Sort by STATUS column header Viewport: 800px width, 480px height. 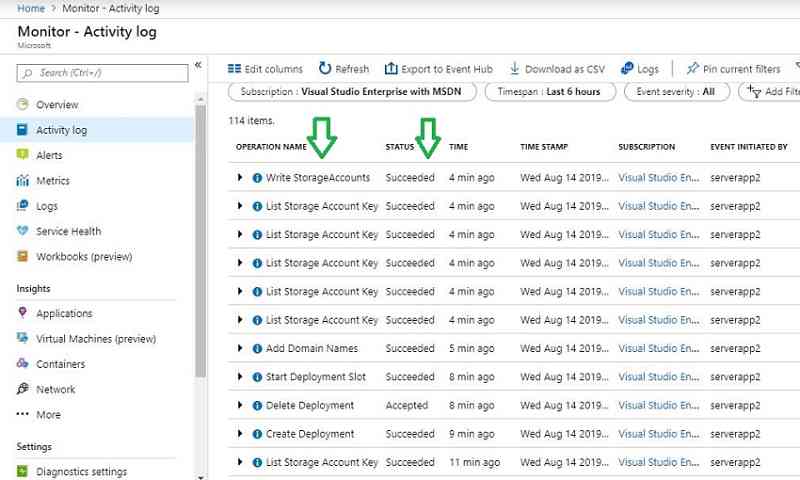click(x=399, y=147)
